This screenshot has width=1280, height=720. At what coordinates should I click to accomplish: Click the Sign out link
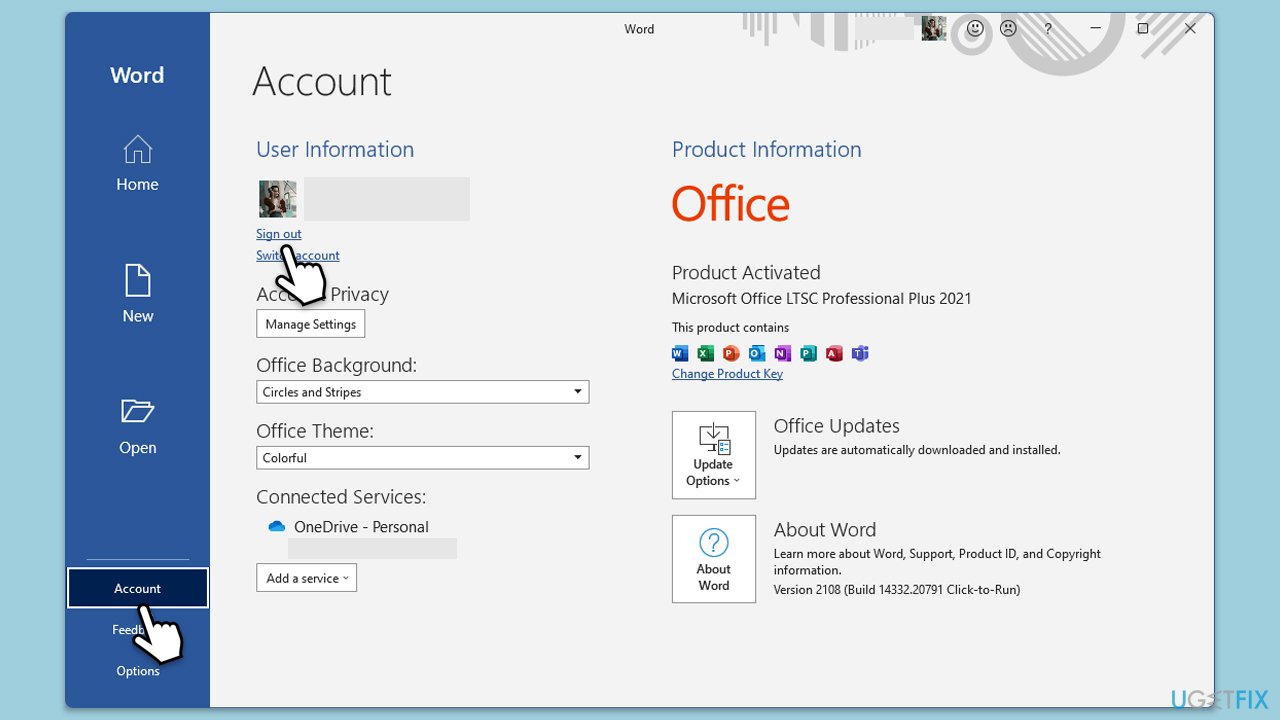click(278, 234)
